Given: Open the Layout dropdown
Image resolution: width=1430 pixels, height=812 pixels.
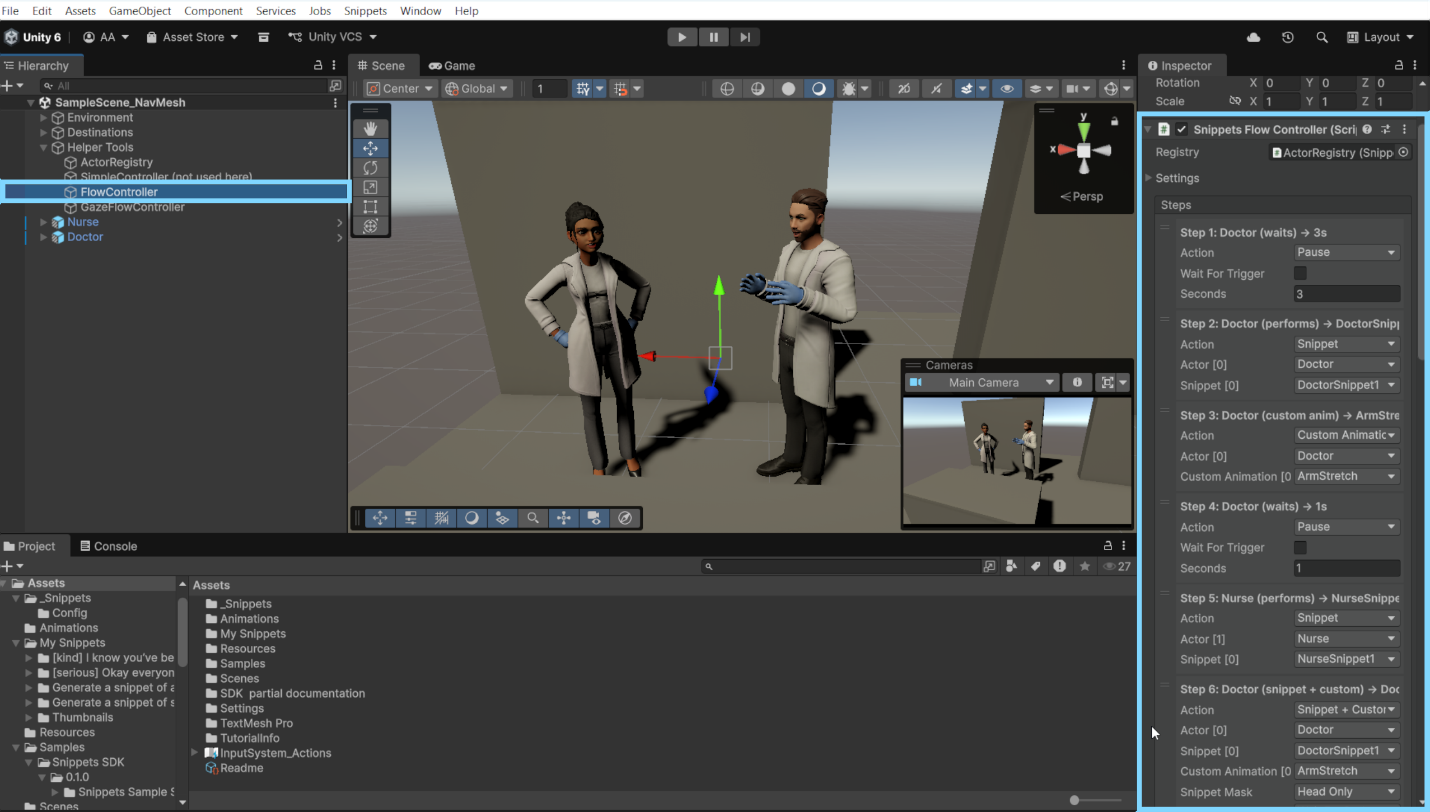Looking at the screenshot, I should click(x=1381, y=37).
